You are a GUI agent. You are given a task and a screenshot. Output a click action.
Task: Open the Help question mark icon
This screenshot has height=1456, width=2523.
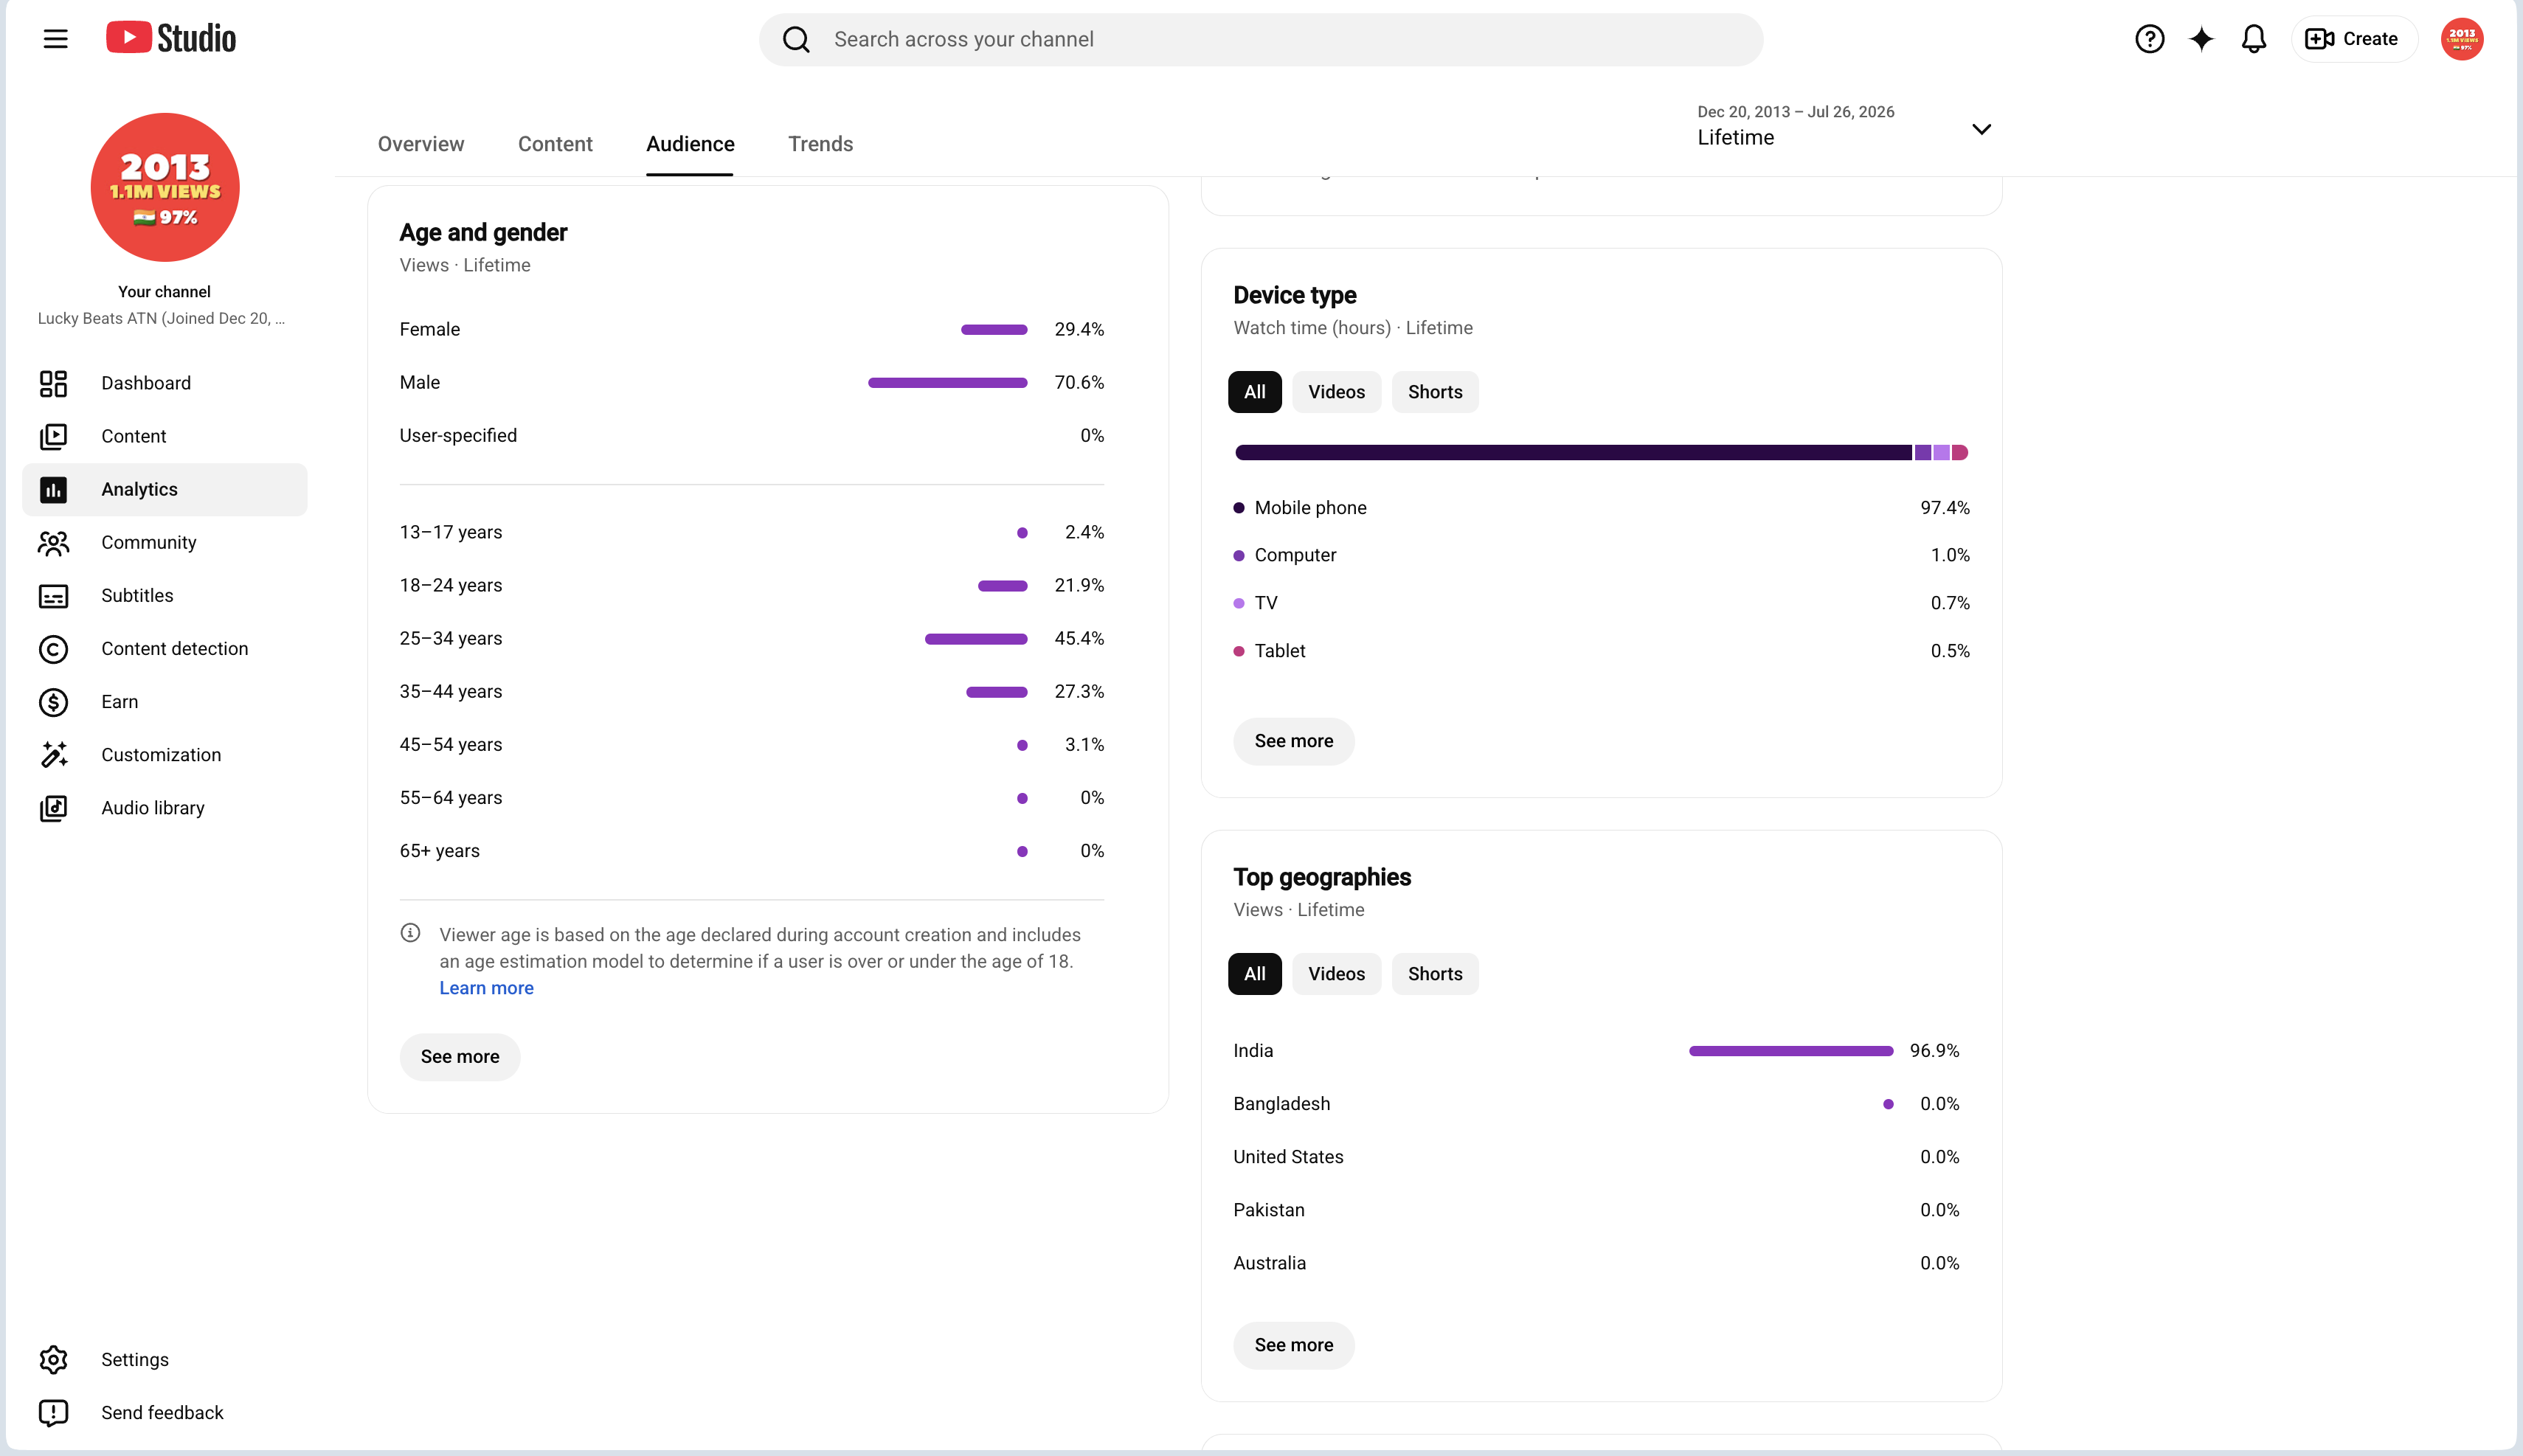tap(2149, 39)
